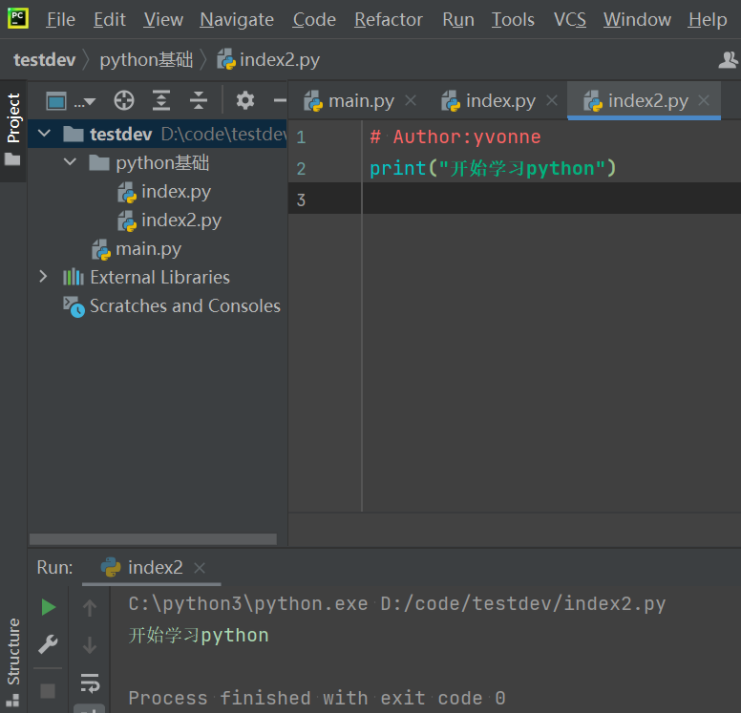Click the user account icon at top right
741x713 pixels.
click(x=729, y=60)
